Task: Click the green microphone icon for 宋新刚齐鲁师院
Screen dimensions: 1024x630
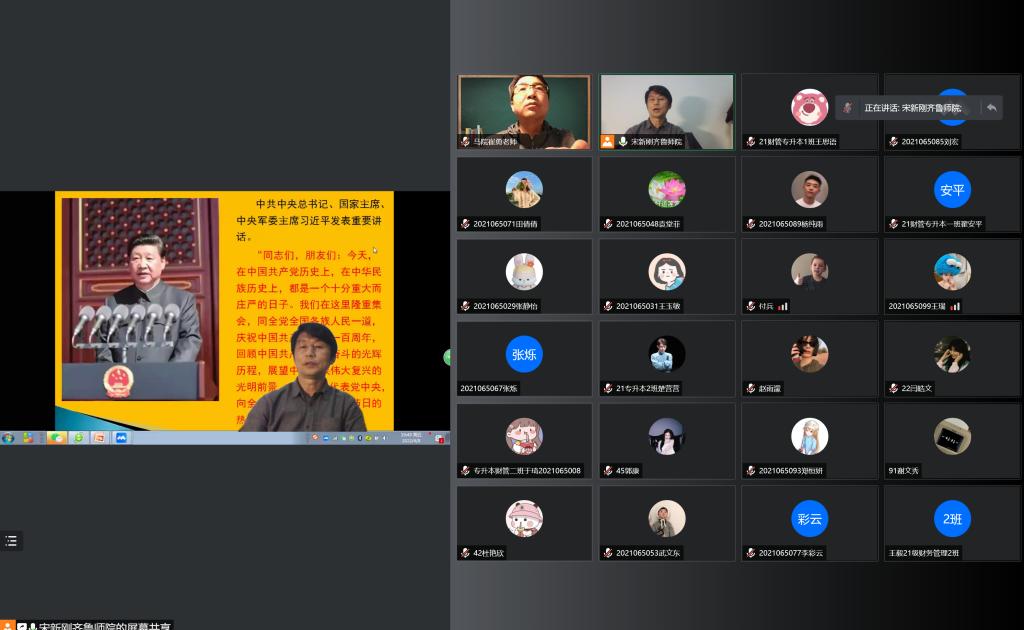Action: click(x=622, y=142)
